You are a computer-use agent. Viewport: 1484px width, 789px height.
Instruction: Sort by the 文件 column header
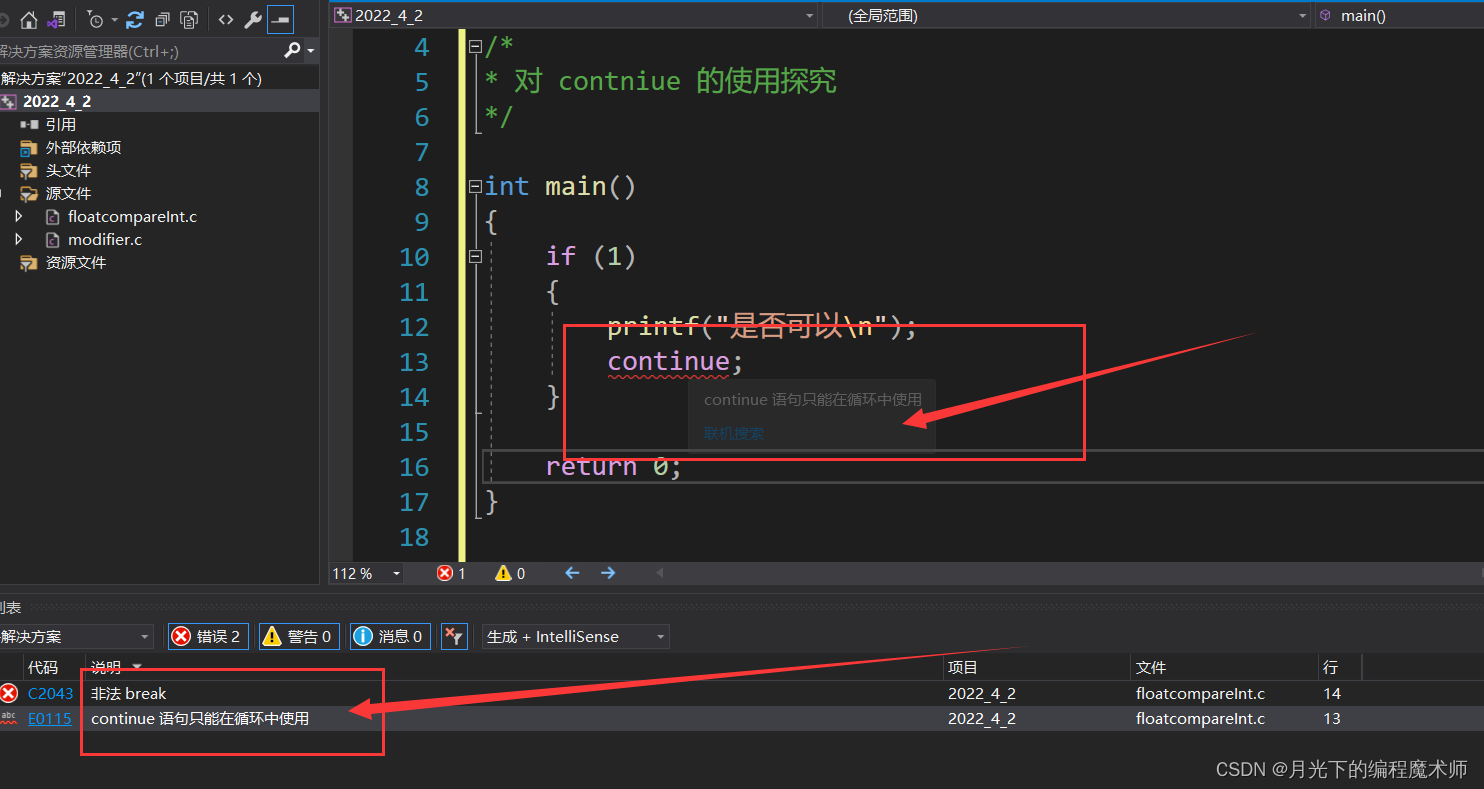(1151, 667)
